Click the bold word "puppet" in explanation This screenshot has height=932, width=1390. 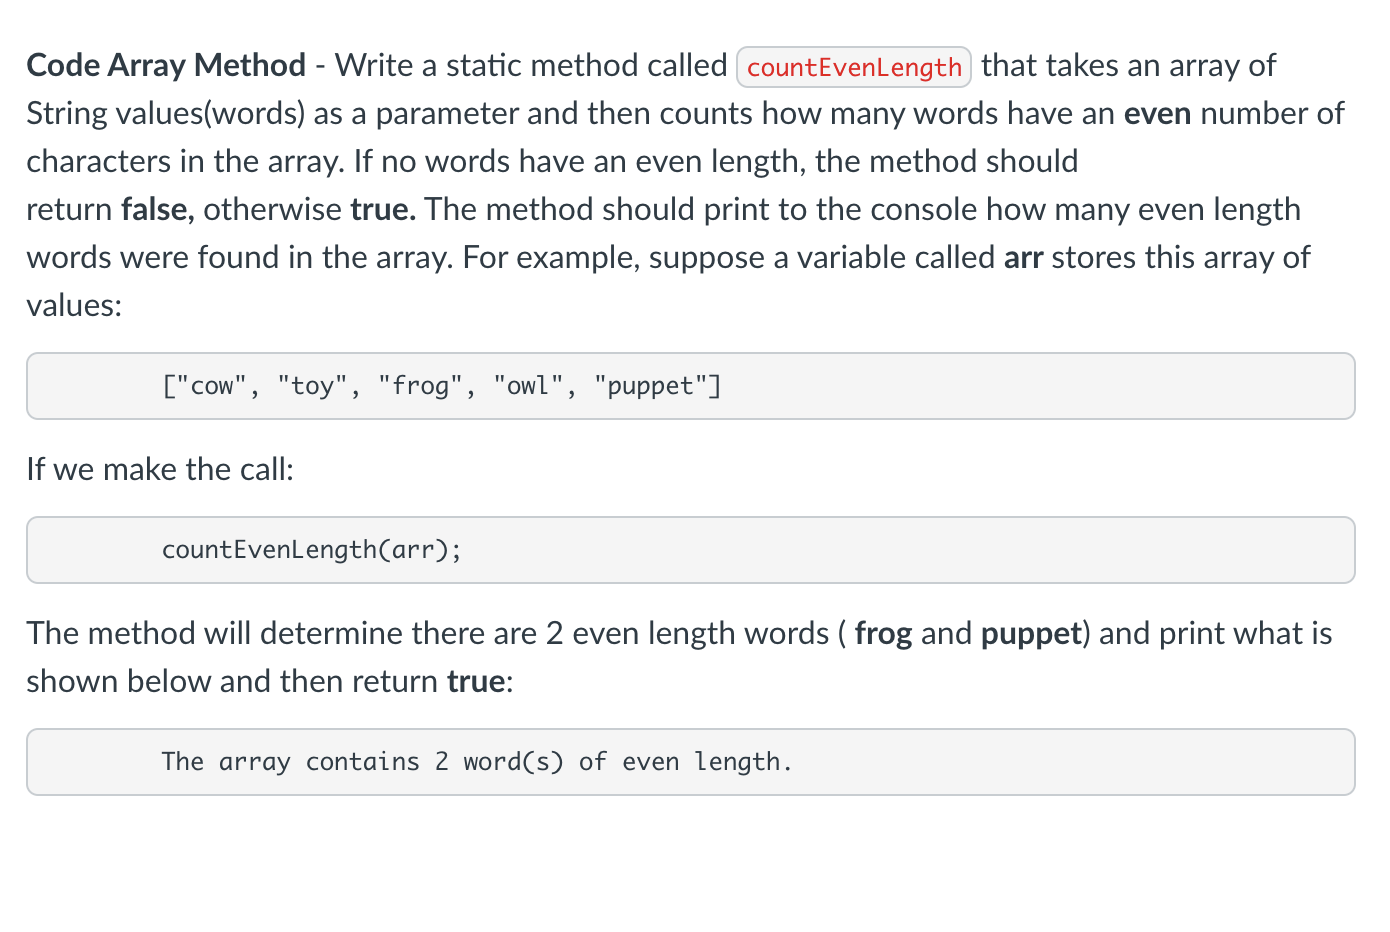coord(1031,634)
